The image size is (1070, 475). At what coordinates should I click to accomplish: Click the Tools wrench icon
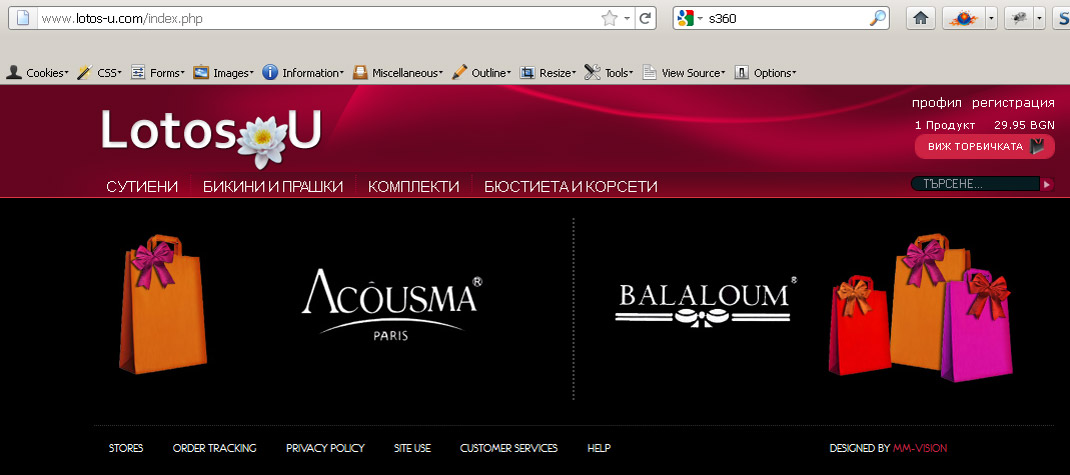click(x=592, y=72)
